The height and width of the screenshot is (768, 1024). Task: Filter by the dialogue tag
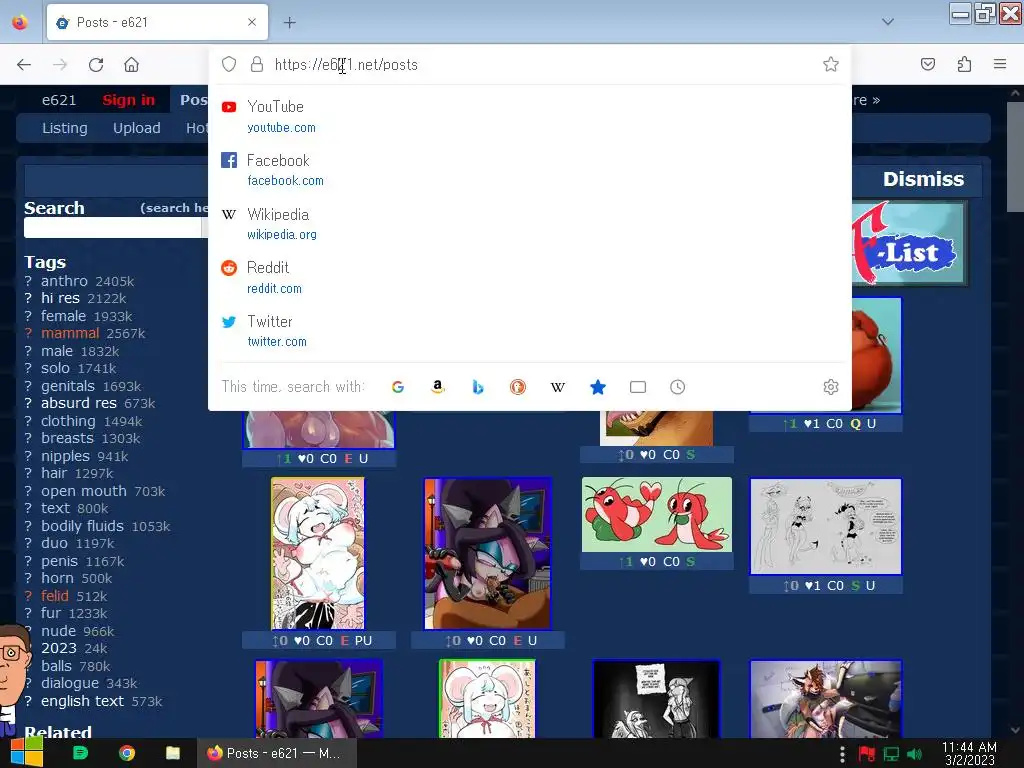coord(70,683)
